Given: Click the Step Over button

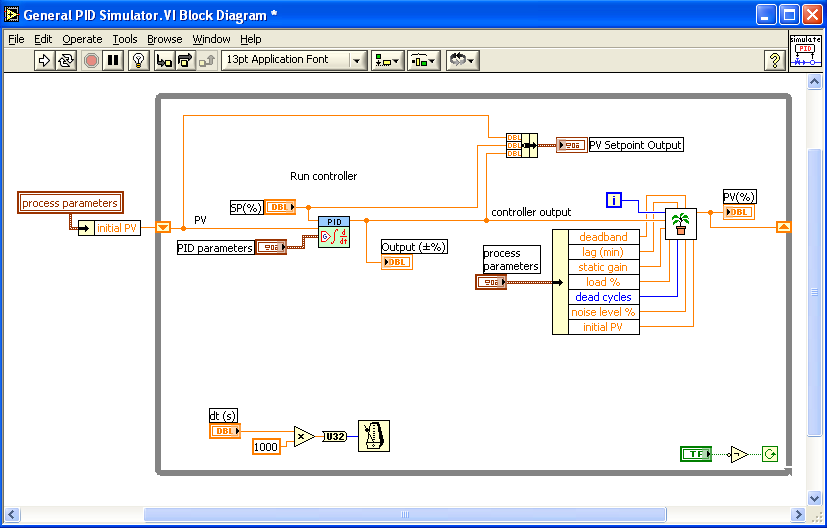Looking at the screenshot, I should (x=185, y=60).
